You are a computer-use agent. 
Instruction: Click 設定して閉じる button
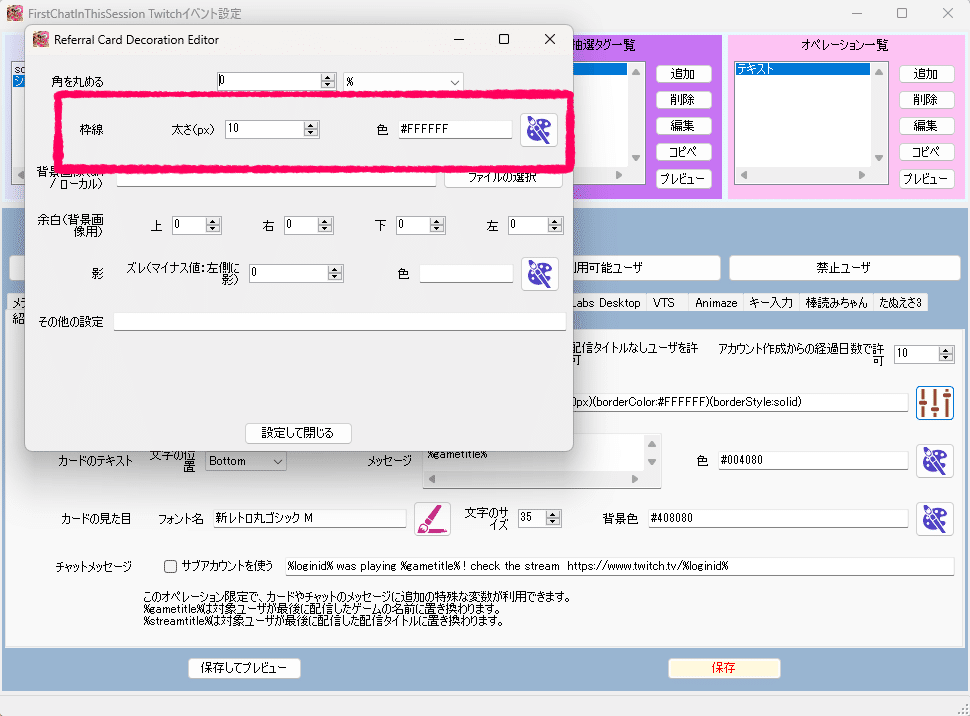pos(298,433)
